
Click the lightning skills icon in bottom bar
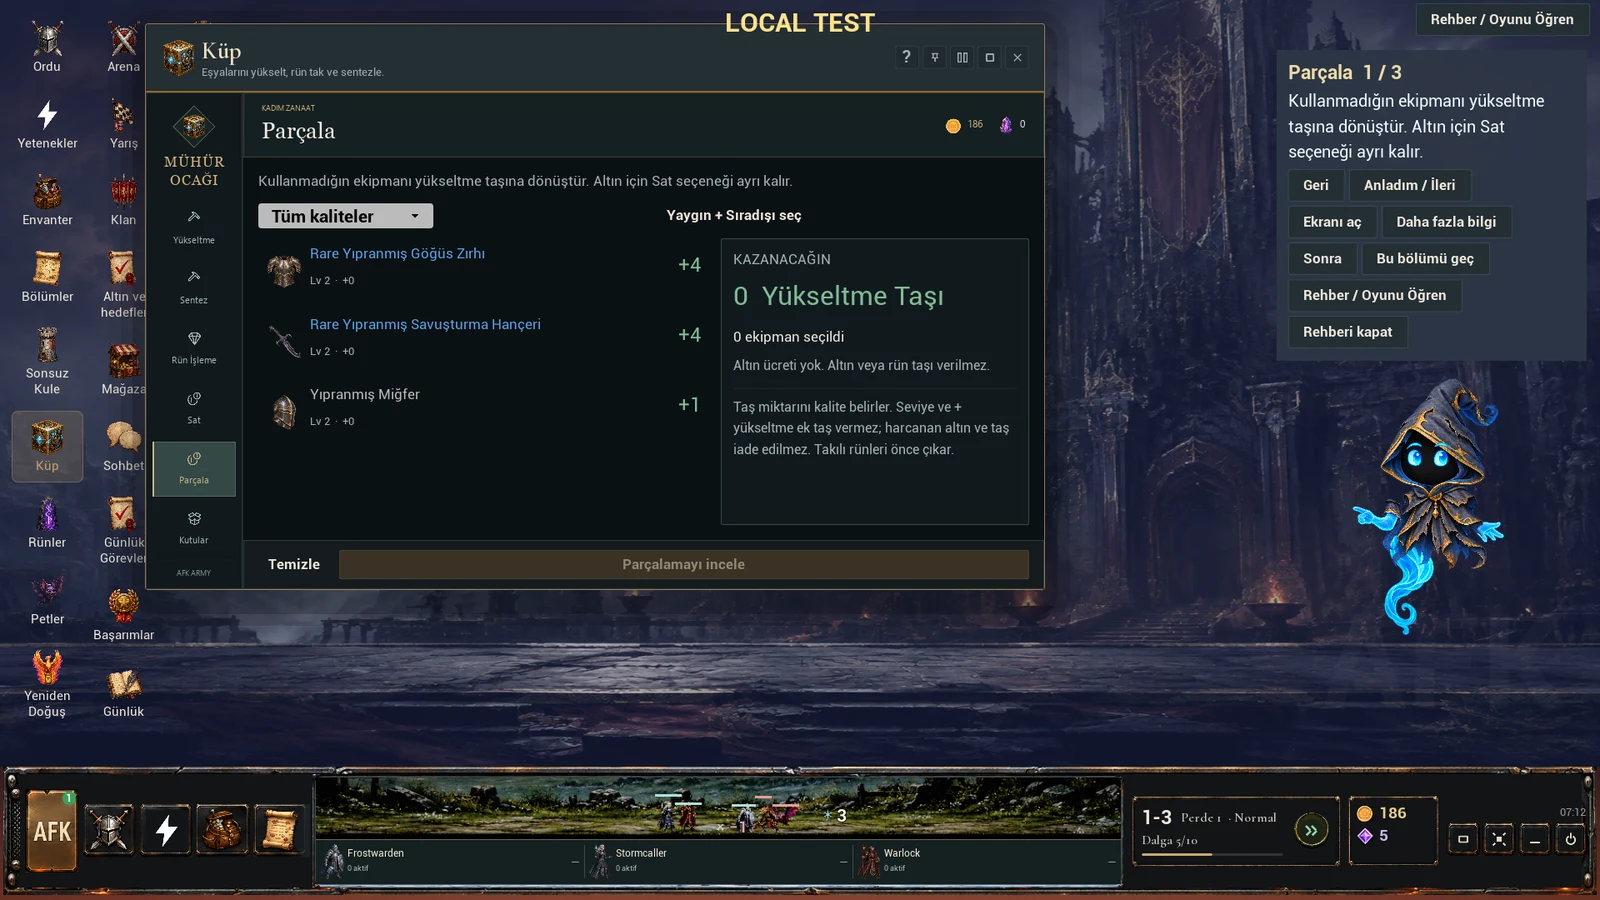pos(166,830)
